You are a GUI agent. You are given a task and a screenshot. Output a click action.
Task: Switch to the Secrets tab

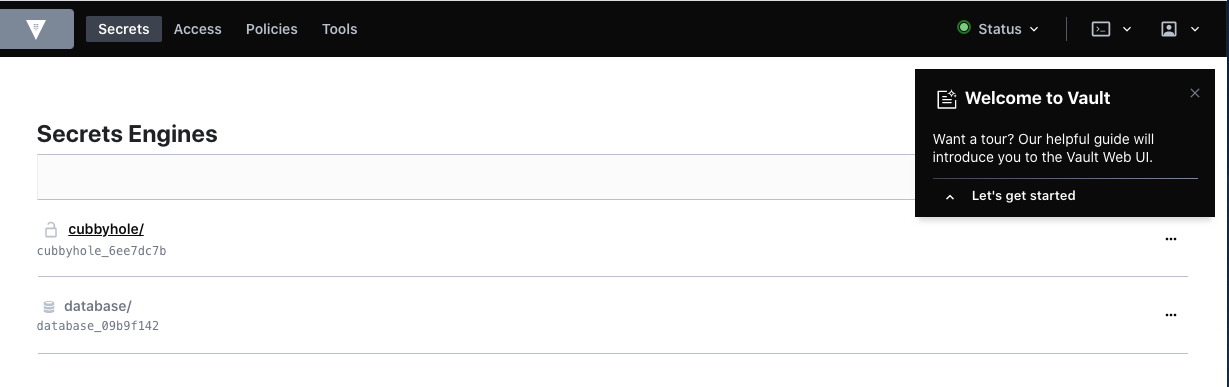(x=124, y=29)
